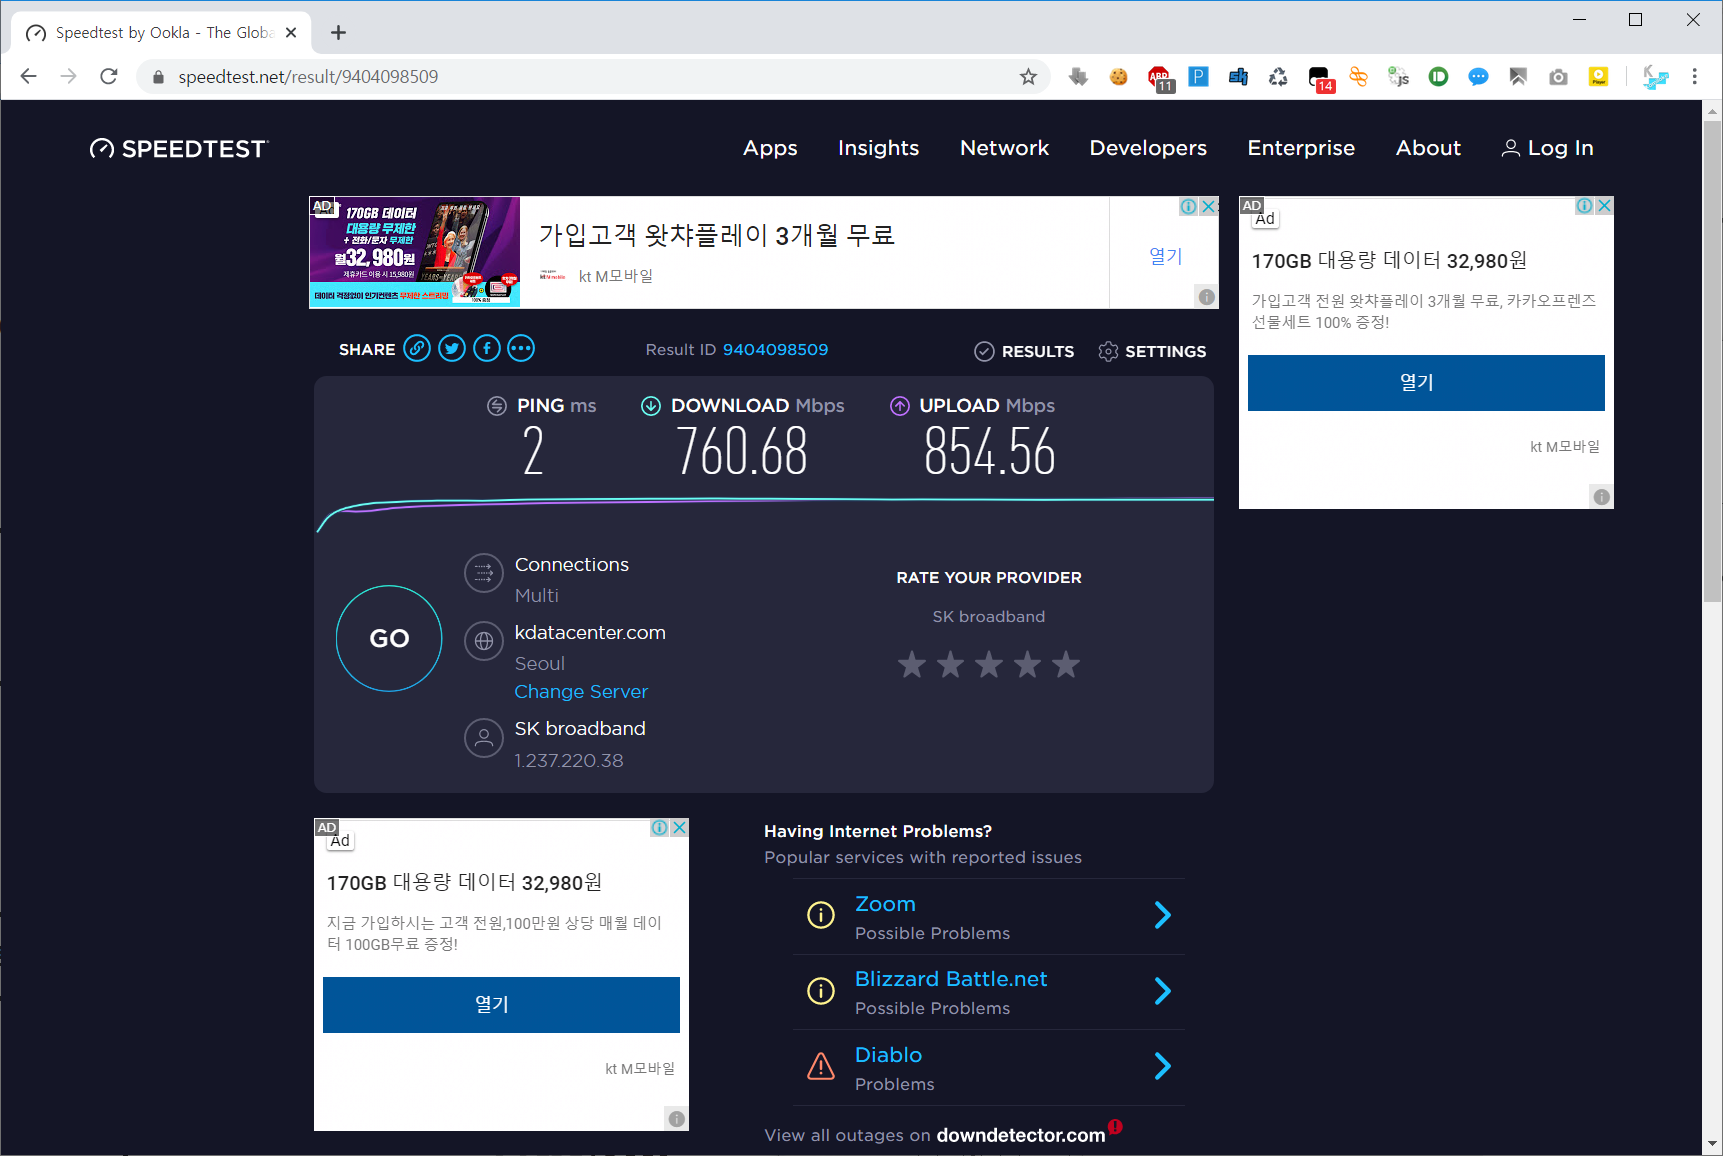The height and width of the screenshot is (1156, 1723).
Task: Click the green circle extension icon
Action: pyautogui.click(x=1438, y=77)
